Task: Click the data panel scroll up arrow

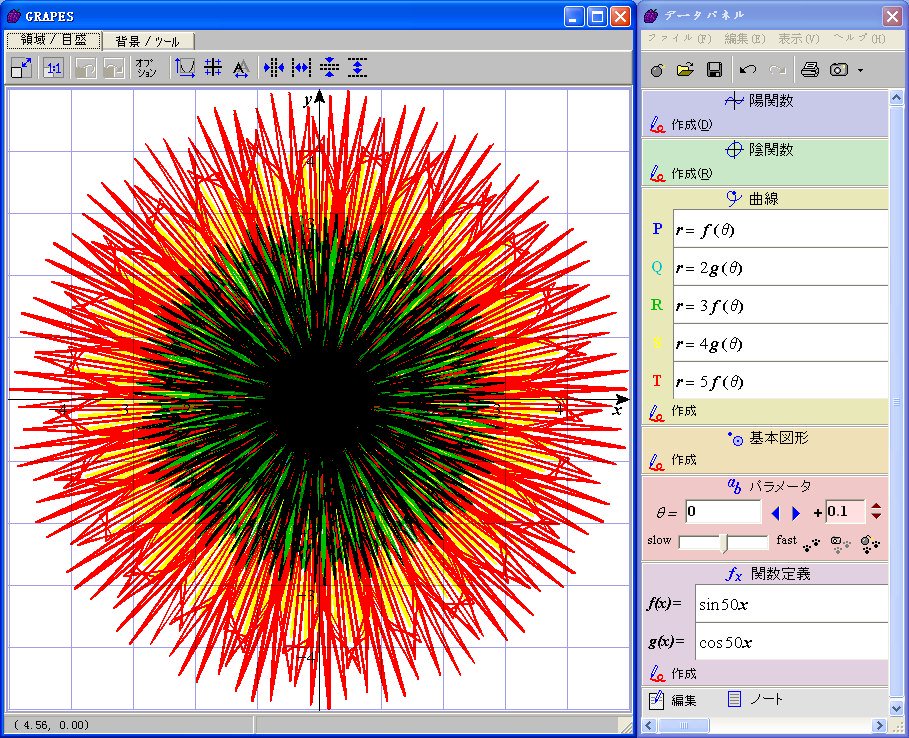Action: point(896,97)
